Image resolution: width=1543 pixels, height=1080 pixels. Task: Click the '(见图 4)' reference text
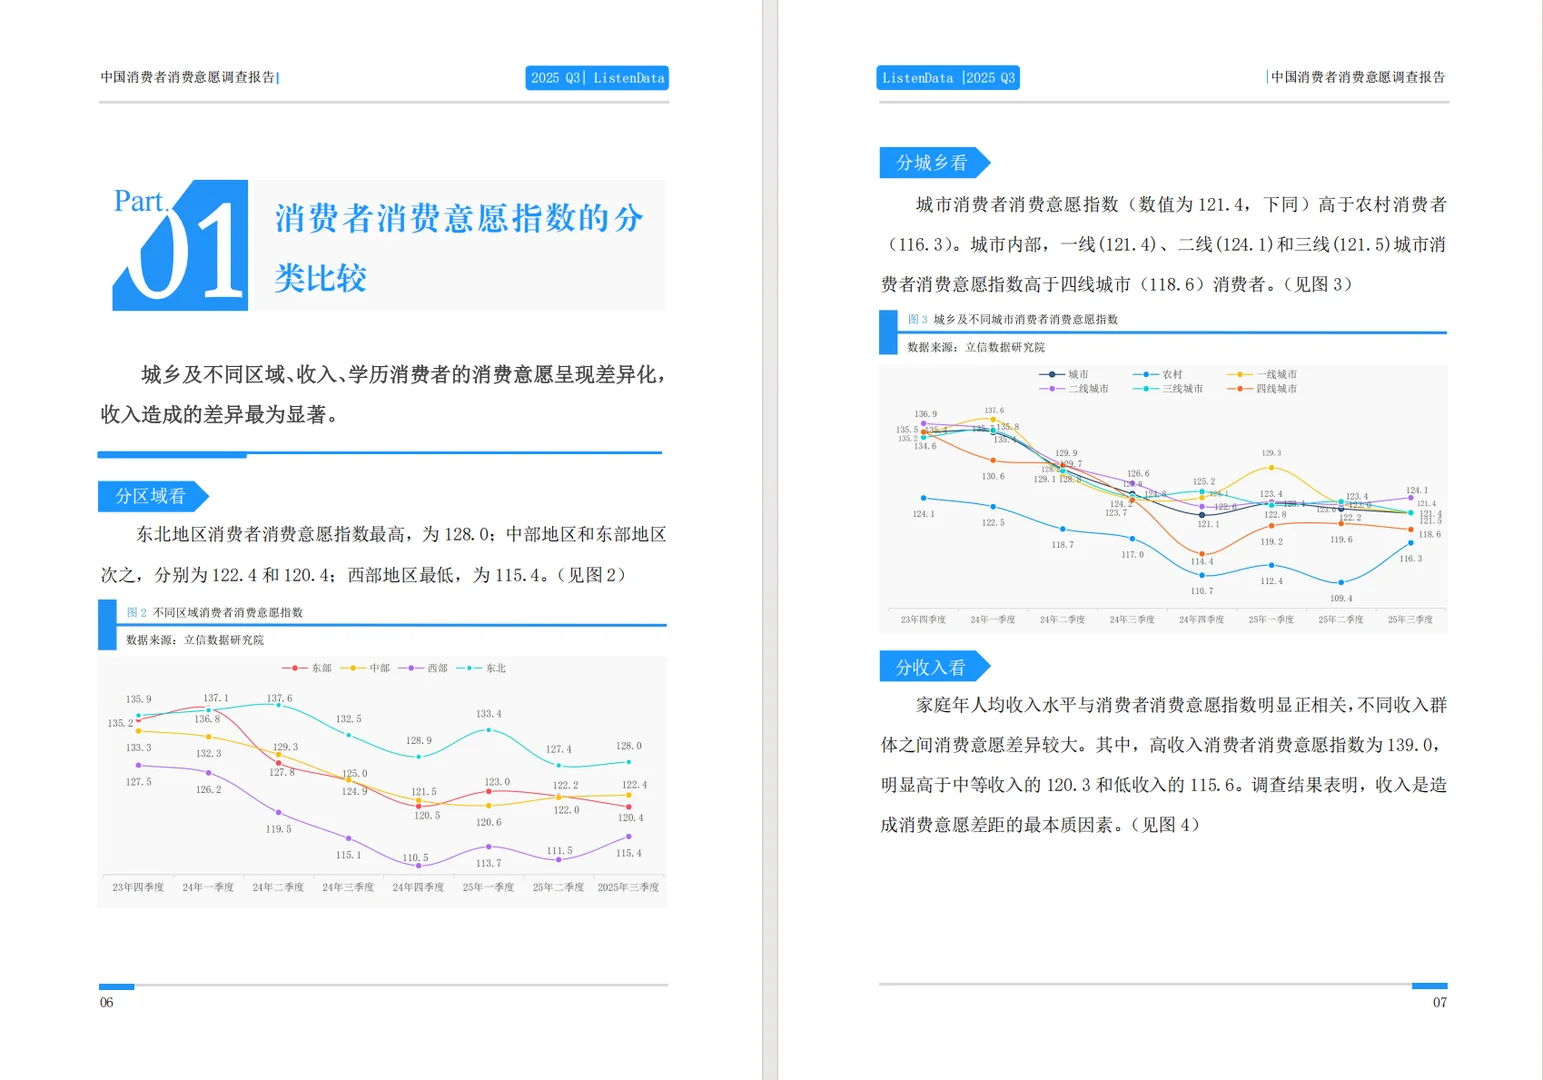point(1164,825)
